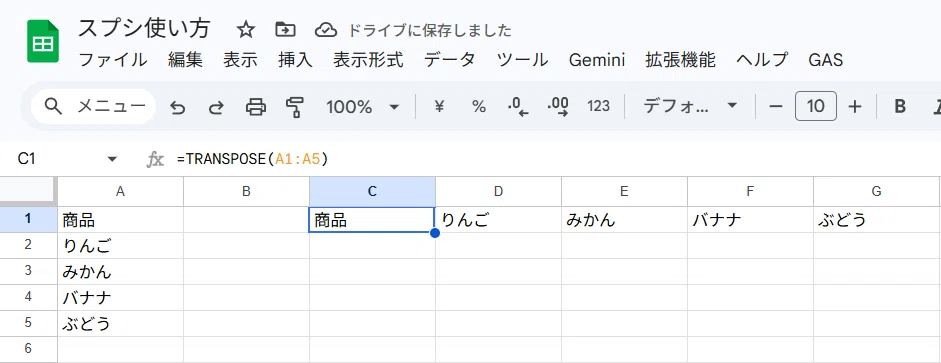Click the font size field showing 10
This screenshot has height=363, width=941.
[816, 107]
